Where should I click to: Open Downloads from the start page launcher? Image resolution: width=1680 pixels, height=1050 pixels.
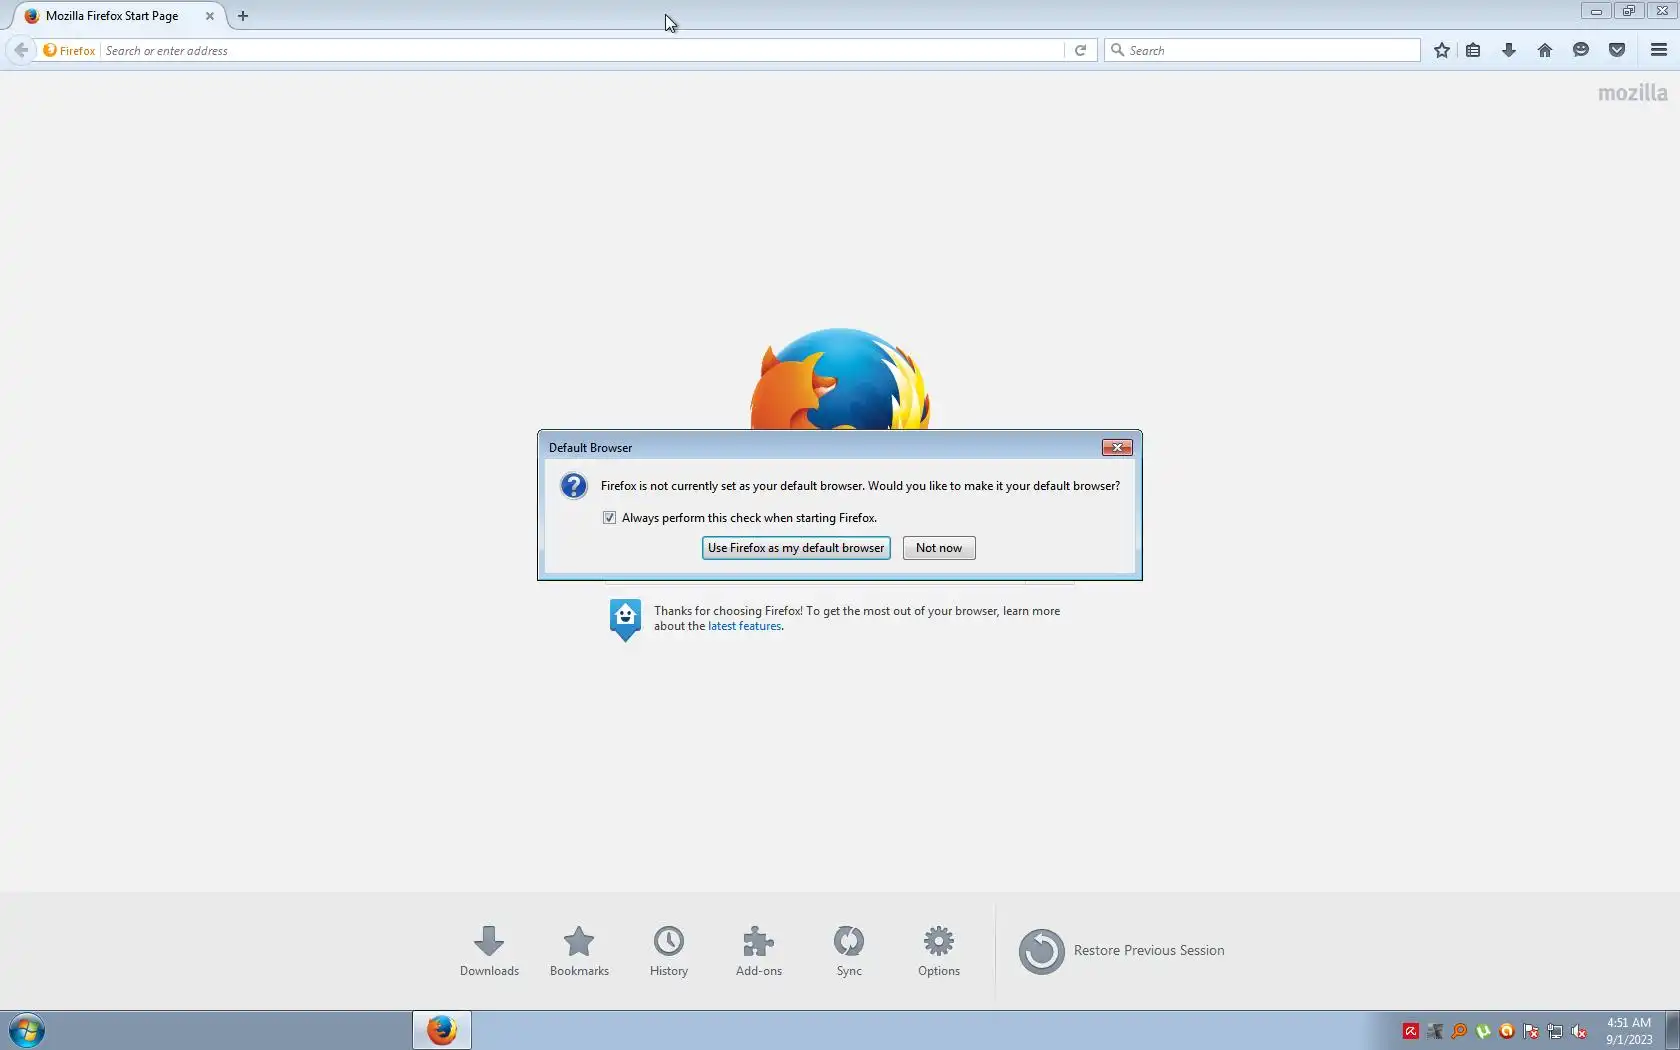489,951
